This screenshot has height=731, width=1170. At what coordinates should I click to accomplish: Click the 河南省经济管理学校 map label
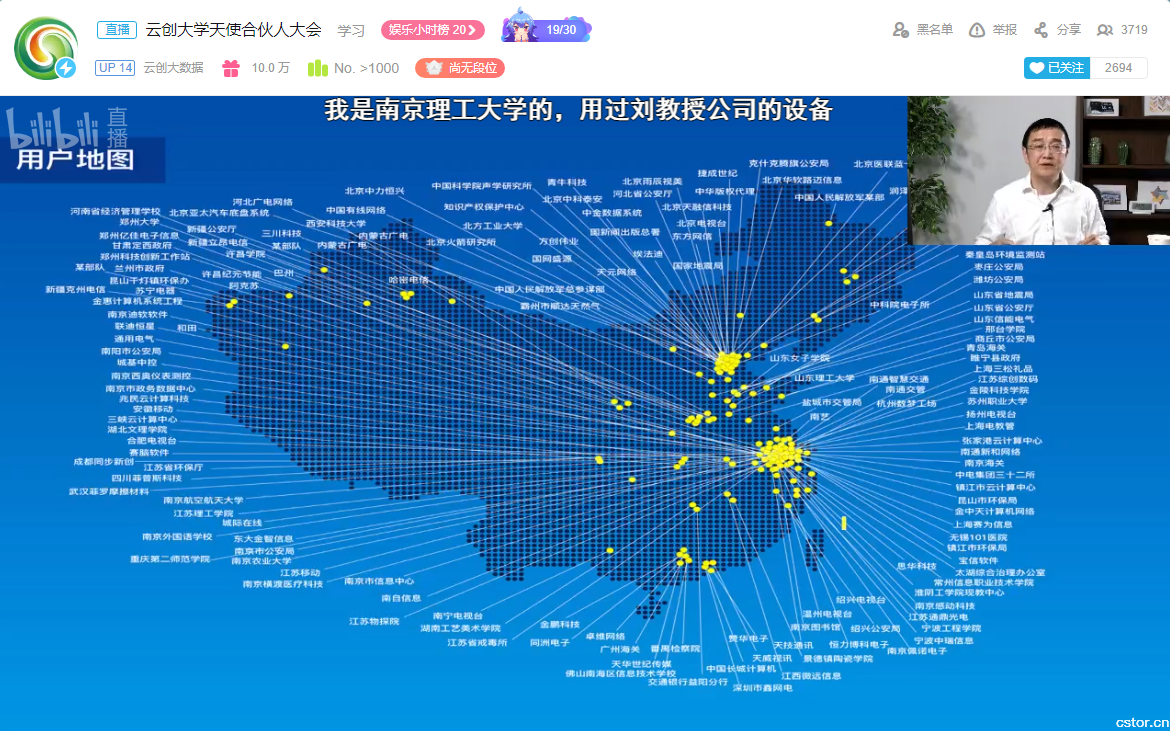(x=116, y=212)
